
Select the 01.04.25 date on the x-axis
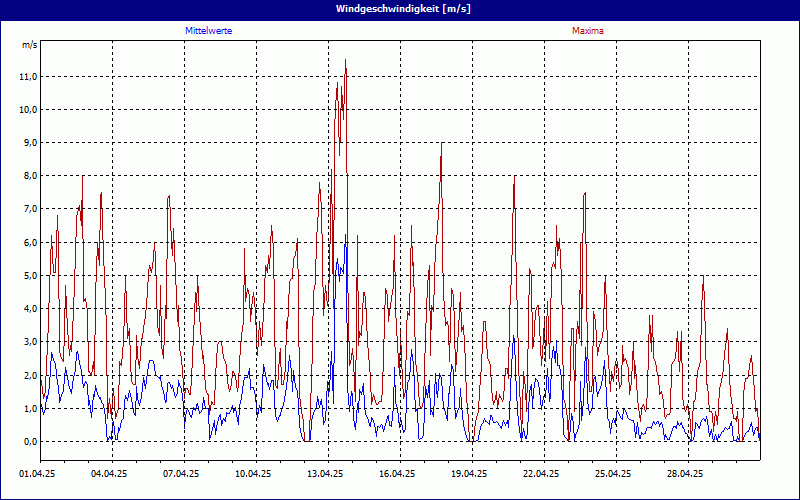point(37,474)
